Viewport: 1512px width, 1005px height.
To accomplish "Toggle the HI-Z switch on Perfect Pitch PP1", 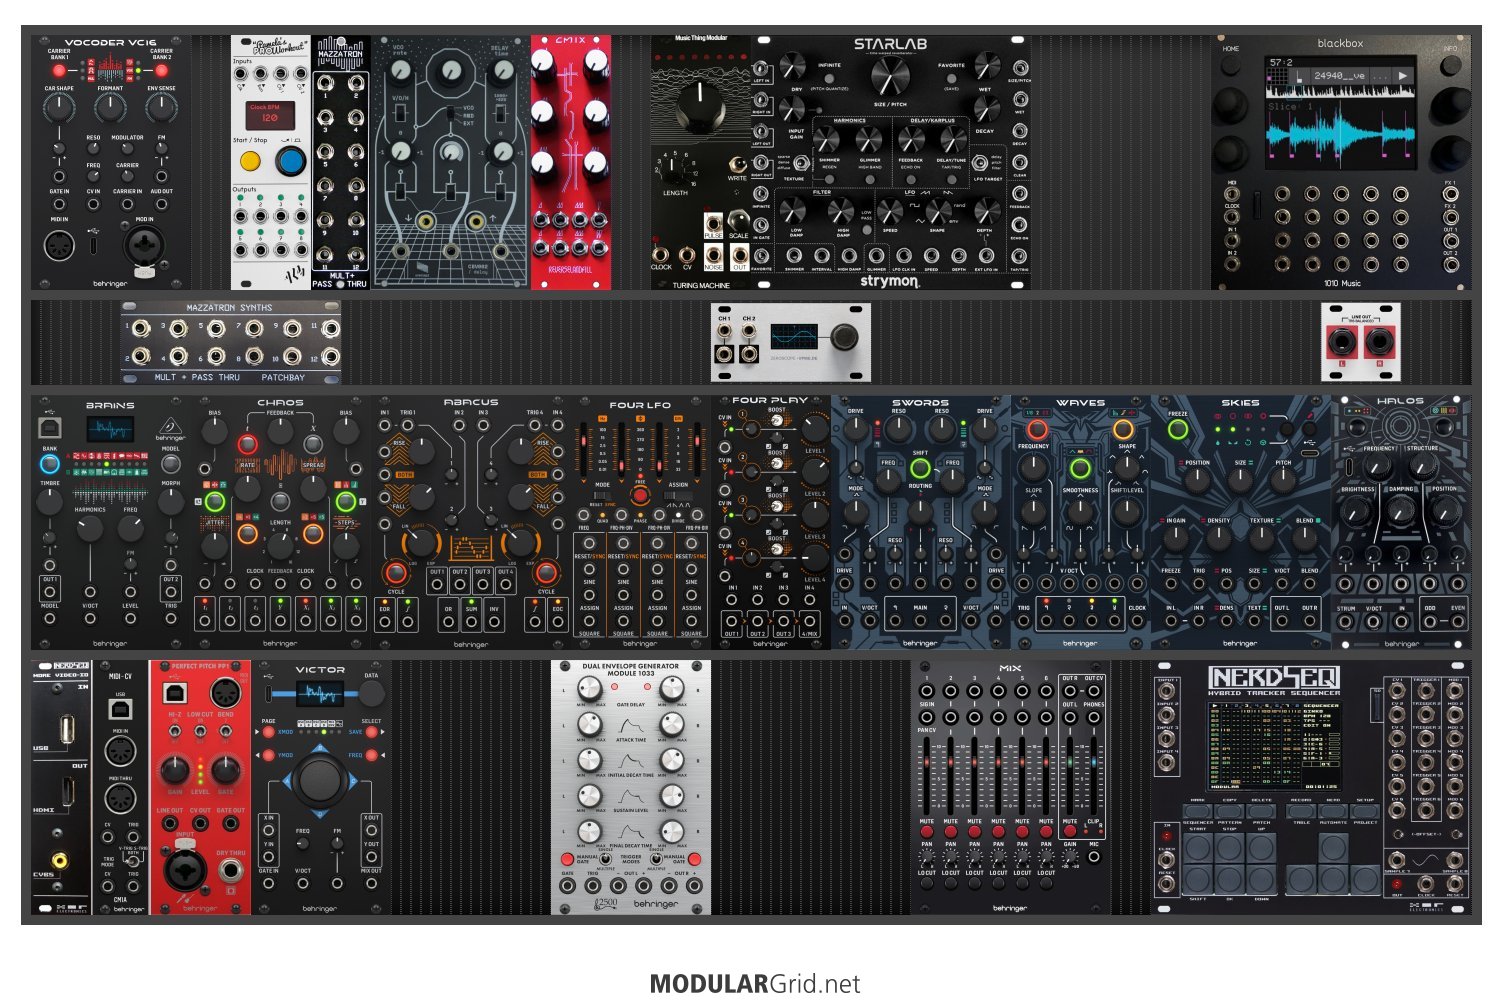I will pyautogui.click(x=175, y=733).
